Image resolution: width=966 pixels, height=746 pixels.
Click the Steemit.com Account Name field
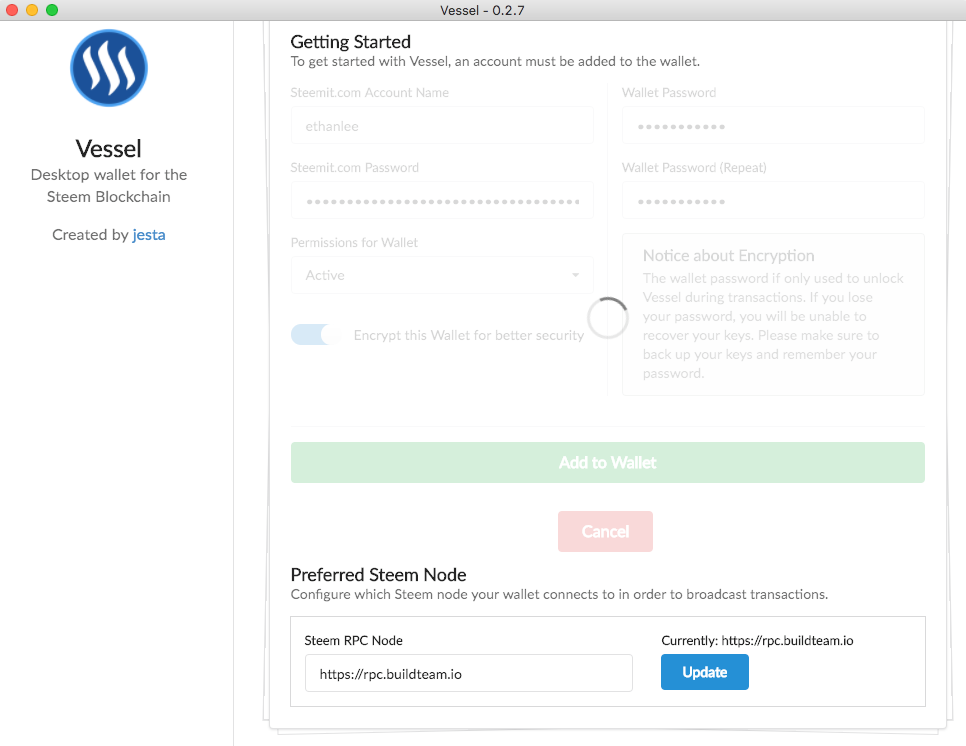pos(442,126)
